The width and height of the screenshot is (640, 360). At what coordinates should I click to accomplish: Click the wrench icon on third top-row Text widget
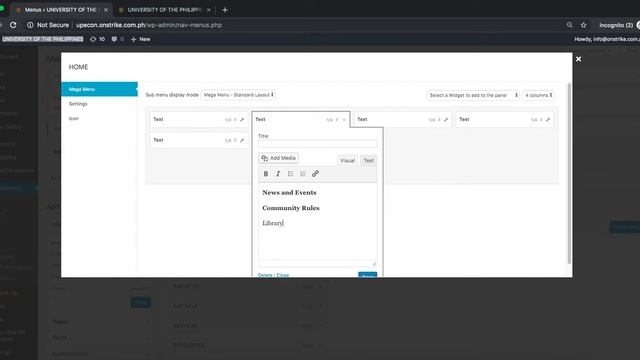pos(446,120)
